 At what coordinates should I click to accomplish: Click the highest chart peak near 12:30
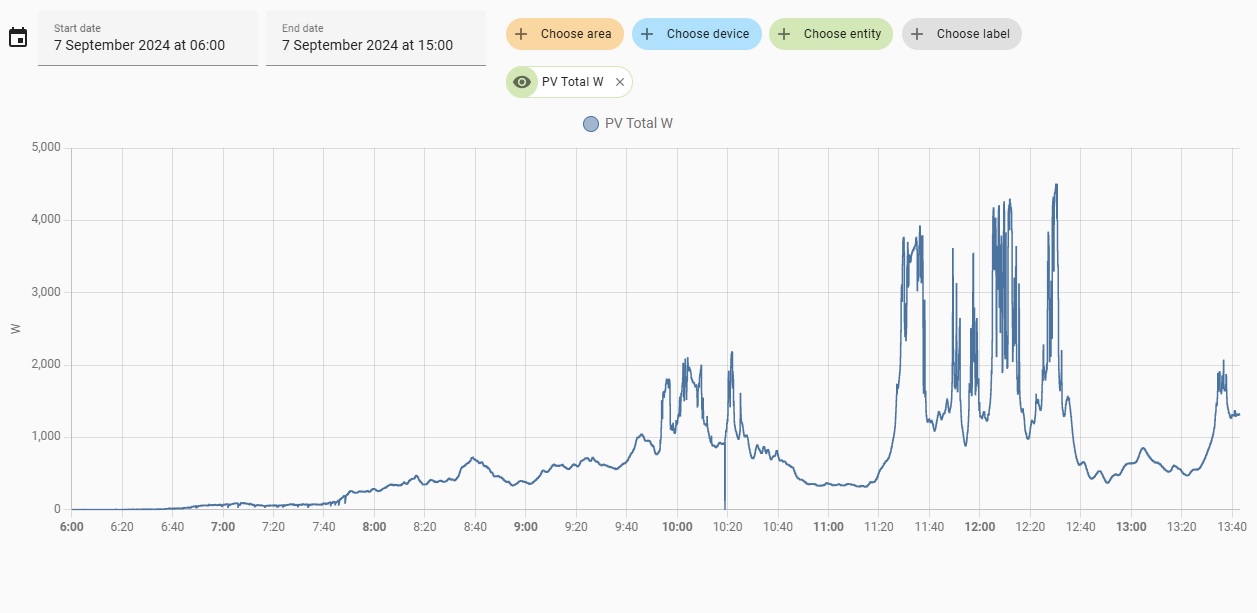tap(1055, 185)
